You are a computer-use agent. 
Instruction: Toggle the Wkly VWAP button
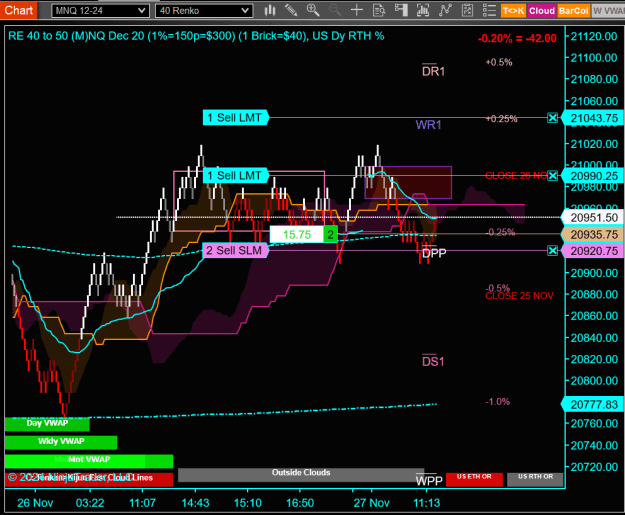pyautogui.click(x=61, y=442)
